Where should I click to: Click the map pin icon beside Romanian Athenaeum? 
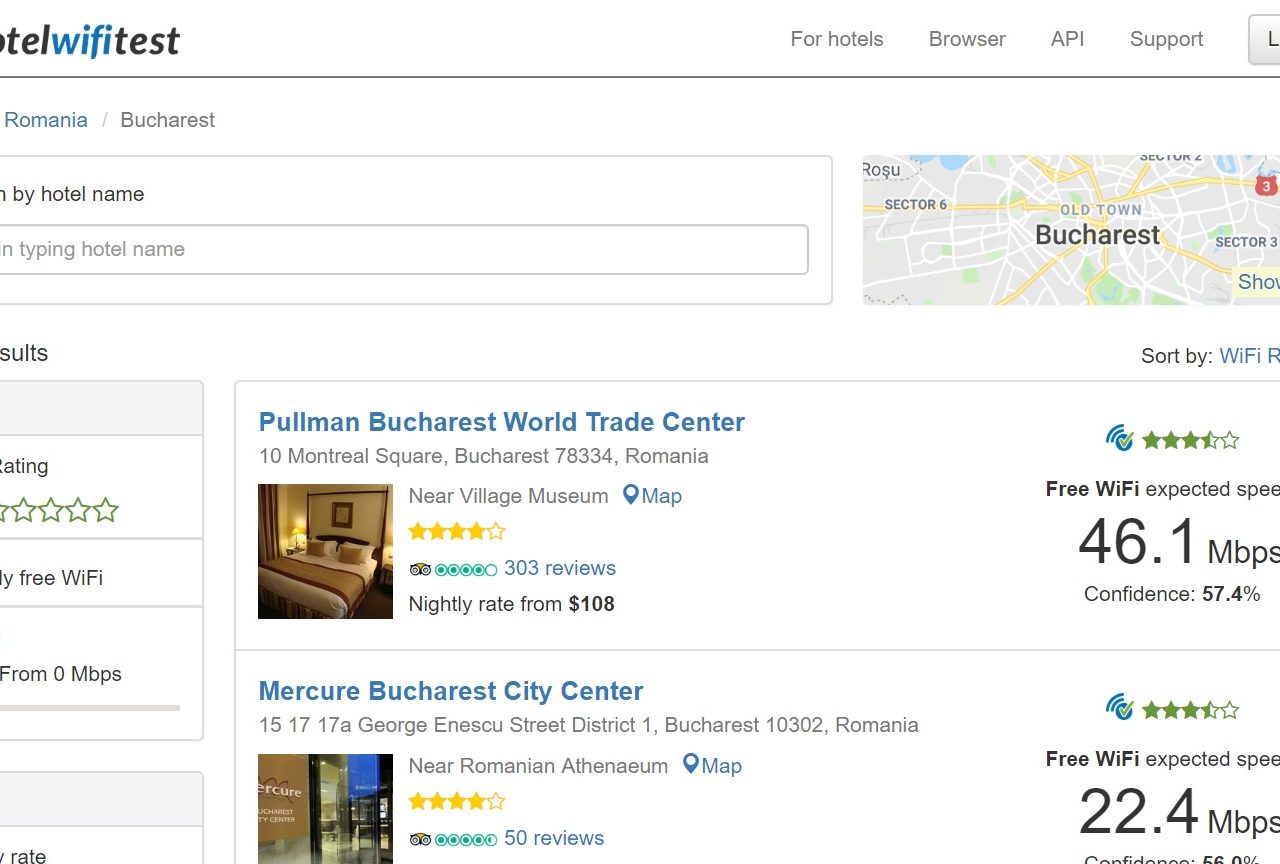690,765
